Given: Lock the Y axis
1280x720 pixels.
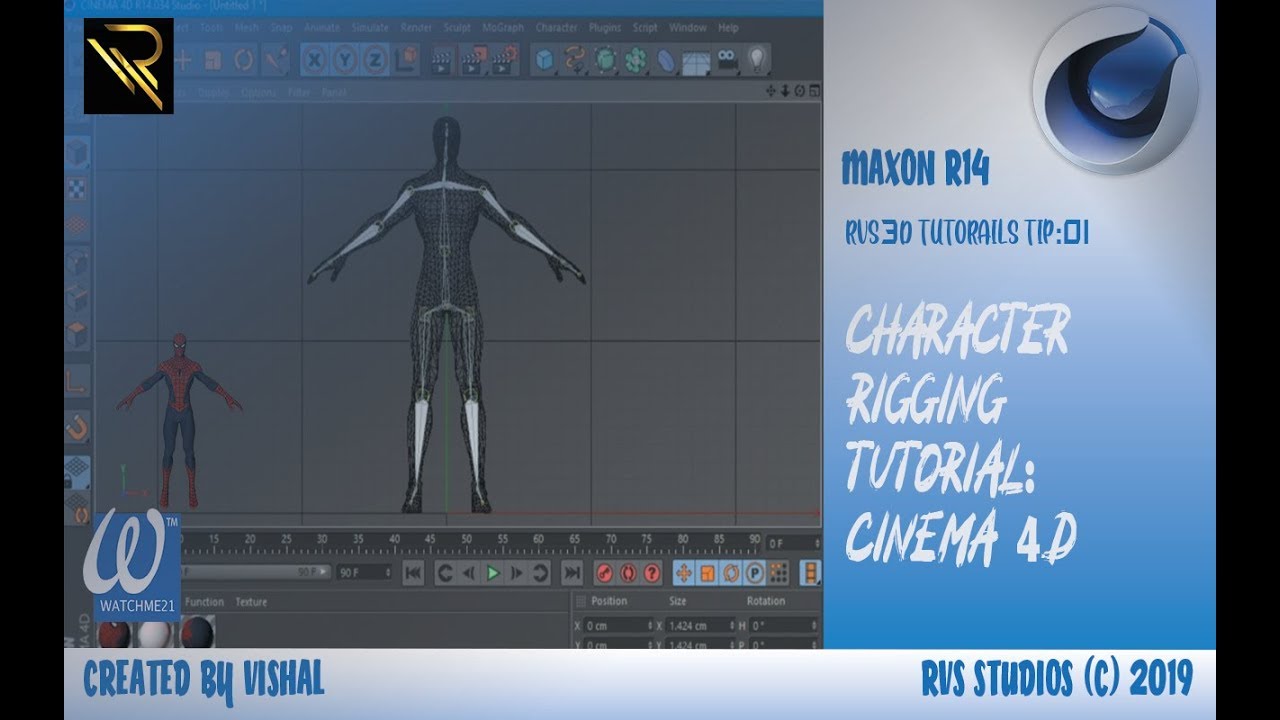Looking at the screenshot, I should [345, 60].
